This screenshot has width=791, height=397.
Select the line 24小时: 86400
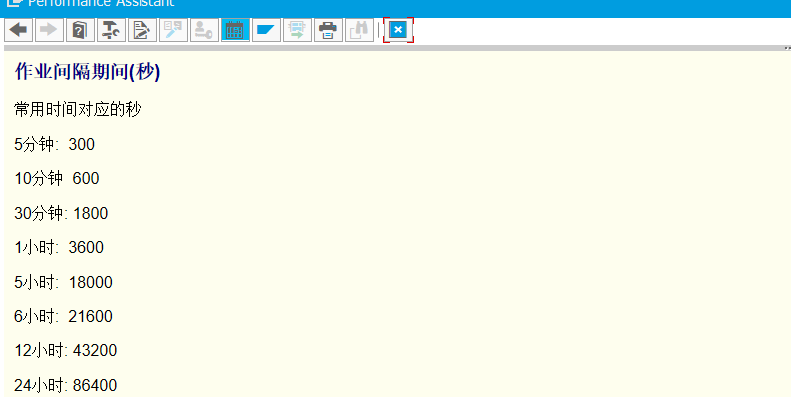pyautogui.click(x=66, y=385)
